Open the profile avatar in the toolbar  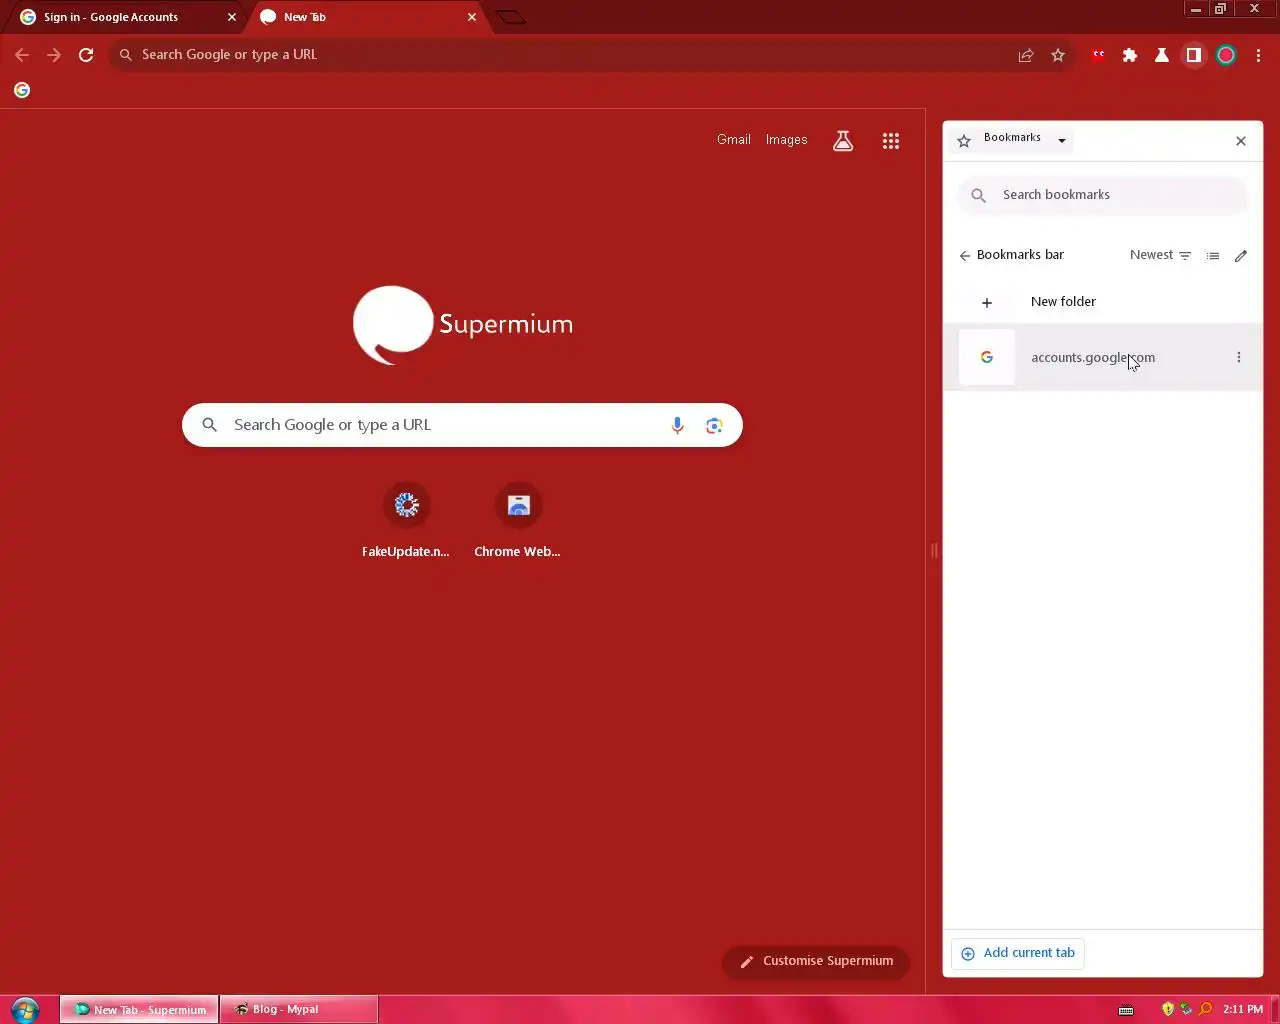[x=1226, y=55]
